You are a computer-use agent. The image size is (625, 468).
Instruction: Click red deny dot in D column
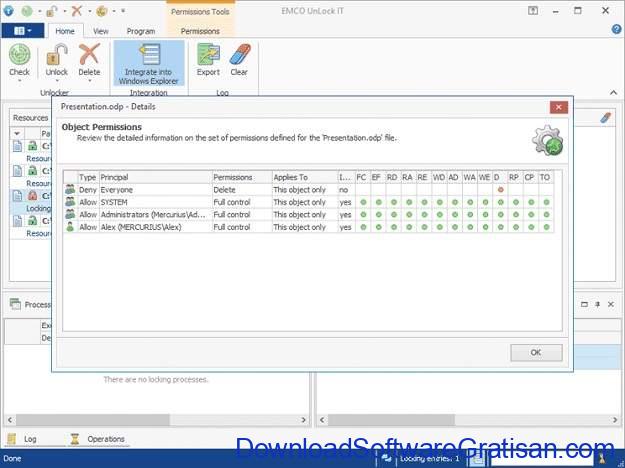click(501, 190)
